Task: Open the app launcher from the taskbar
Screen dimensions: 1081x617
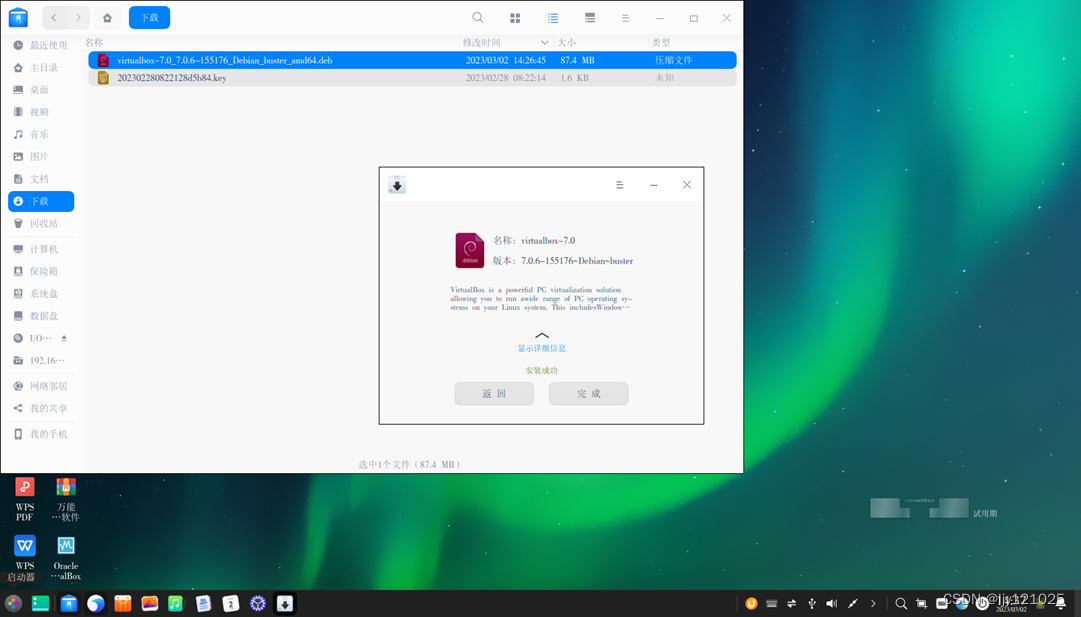Action: [13, 603]
